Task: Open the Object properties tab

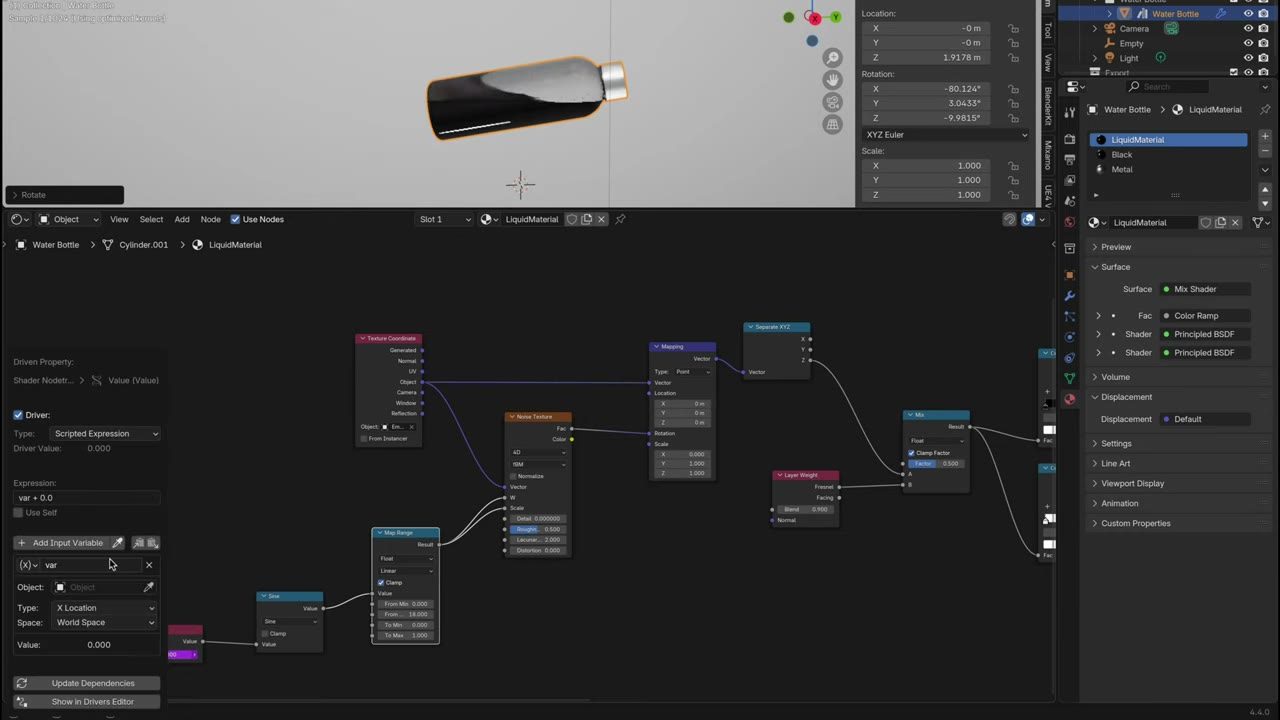Action: coord(1070,275)
